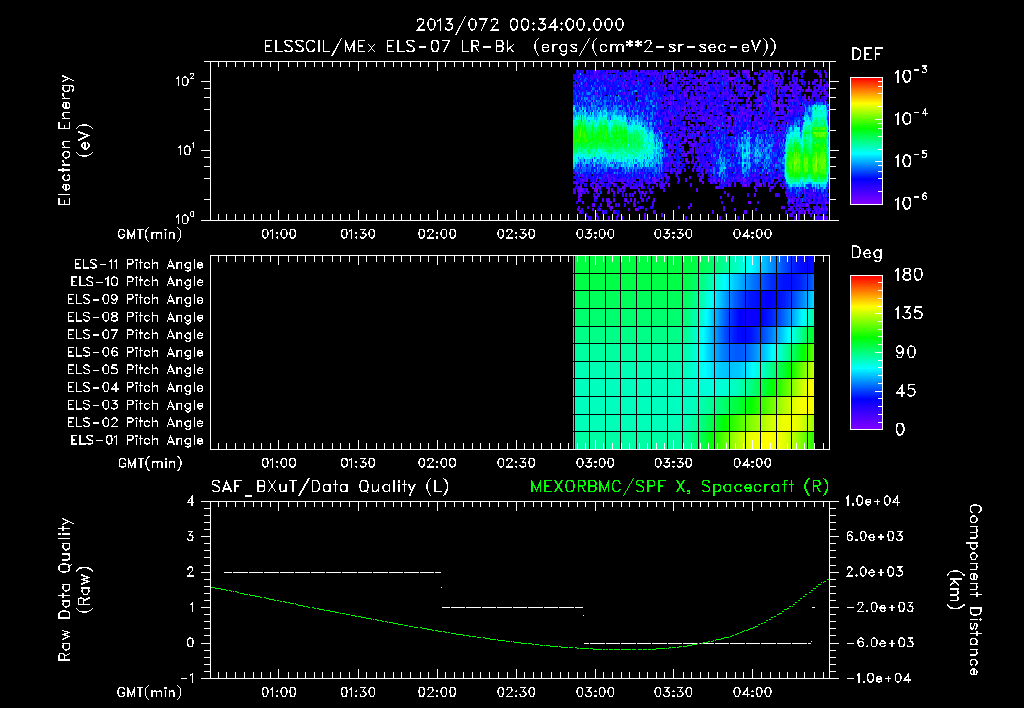Click the electron spectrogram data region

pyautogui.click(x=701, y=144)
